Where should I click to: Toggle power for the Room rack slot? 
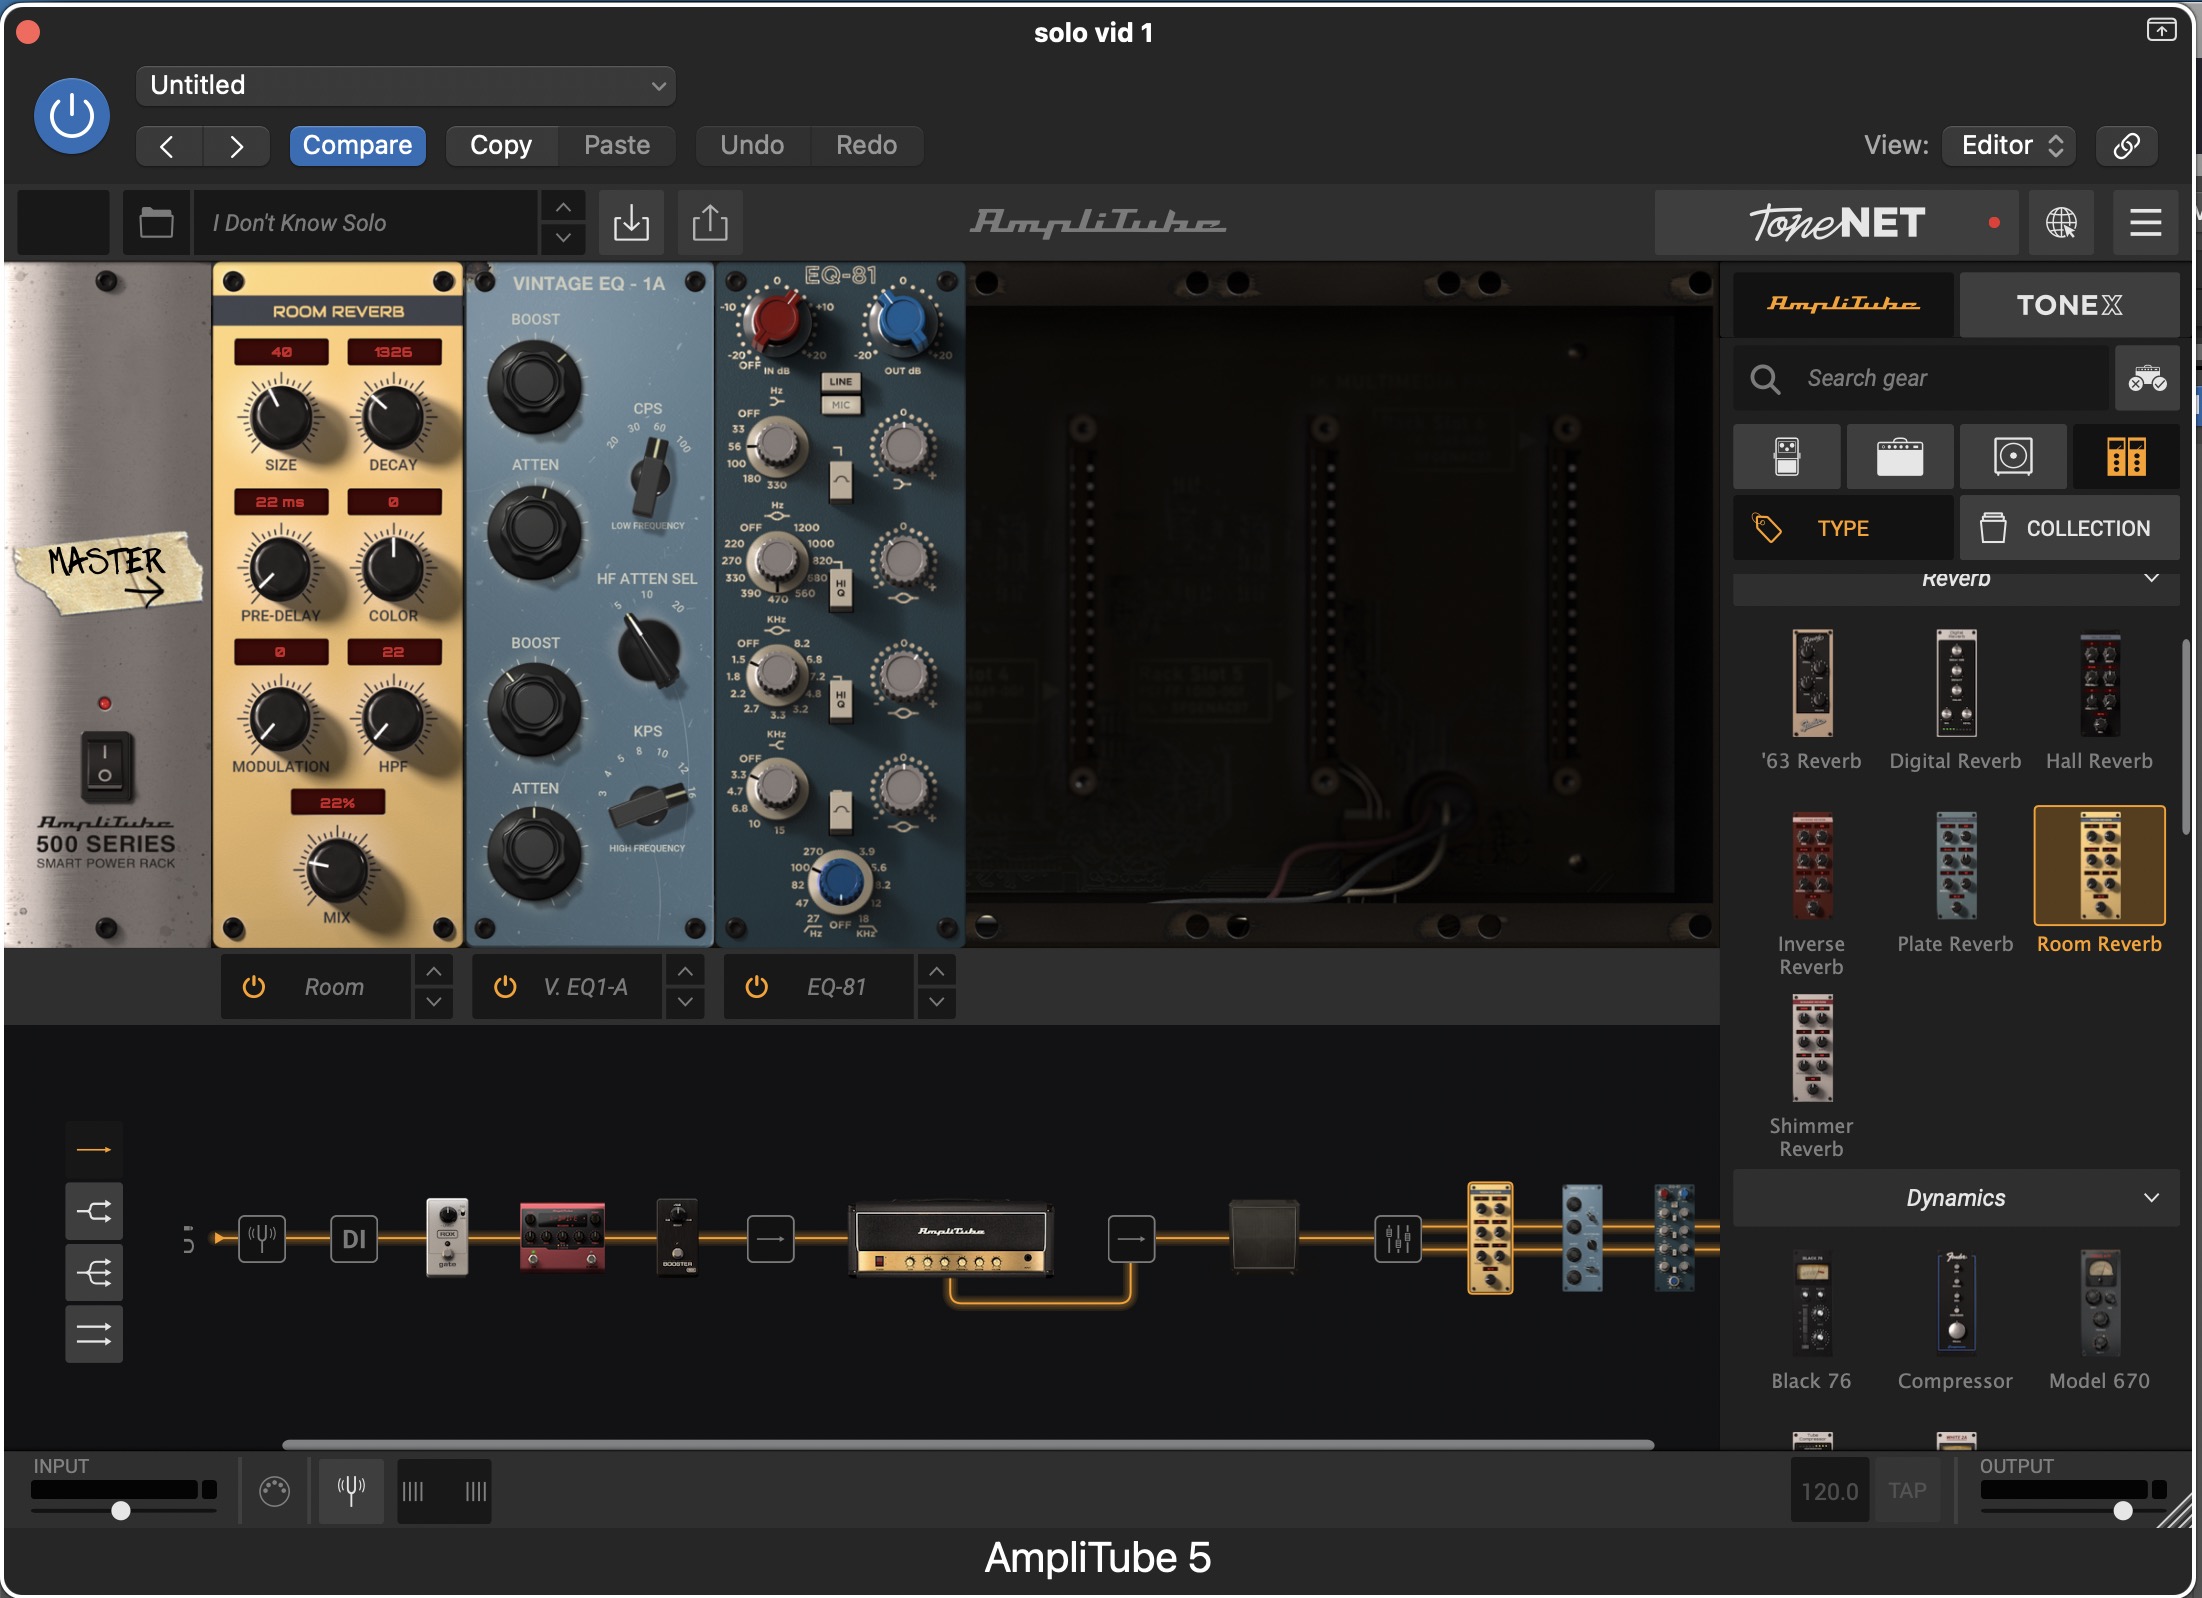254,987
